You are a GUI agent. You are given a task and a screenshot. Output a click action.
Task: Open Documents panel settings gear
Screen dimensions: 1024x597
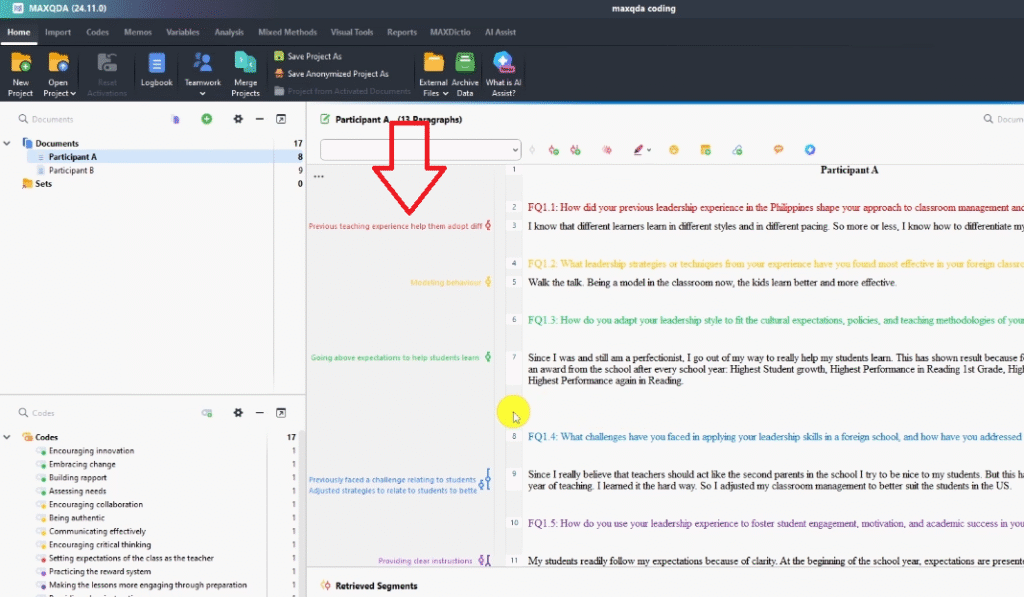coord(238,119)
